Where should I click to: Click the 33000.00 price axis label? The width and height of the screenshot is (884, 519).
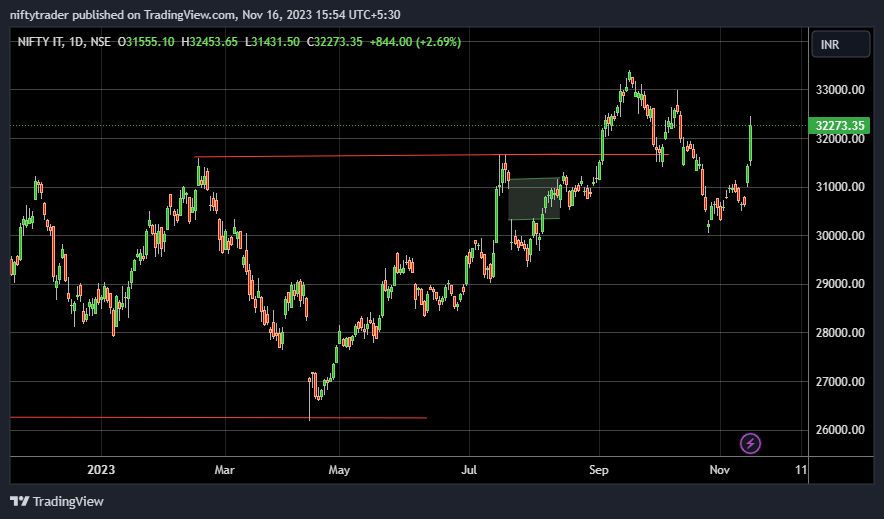point(840,90)
